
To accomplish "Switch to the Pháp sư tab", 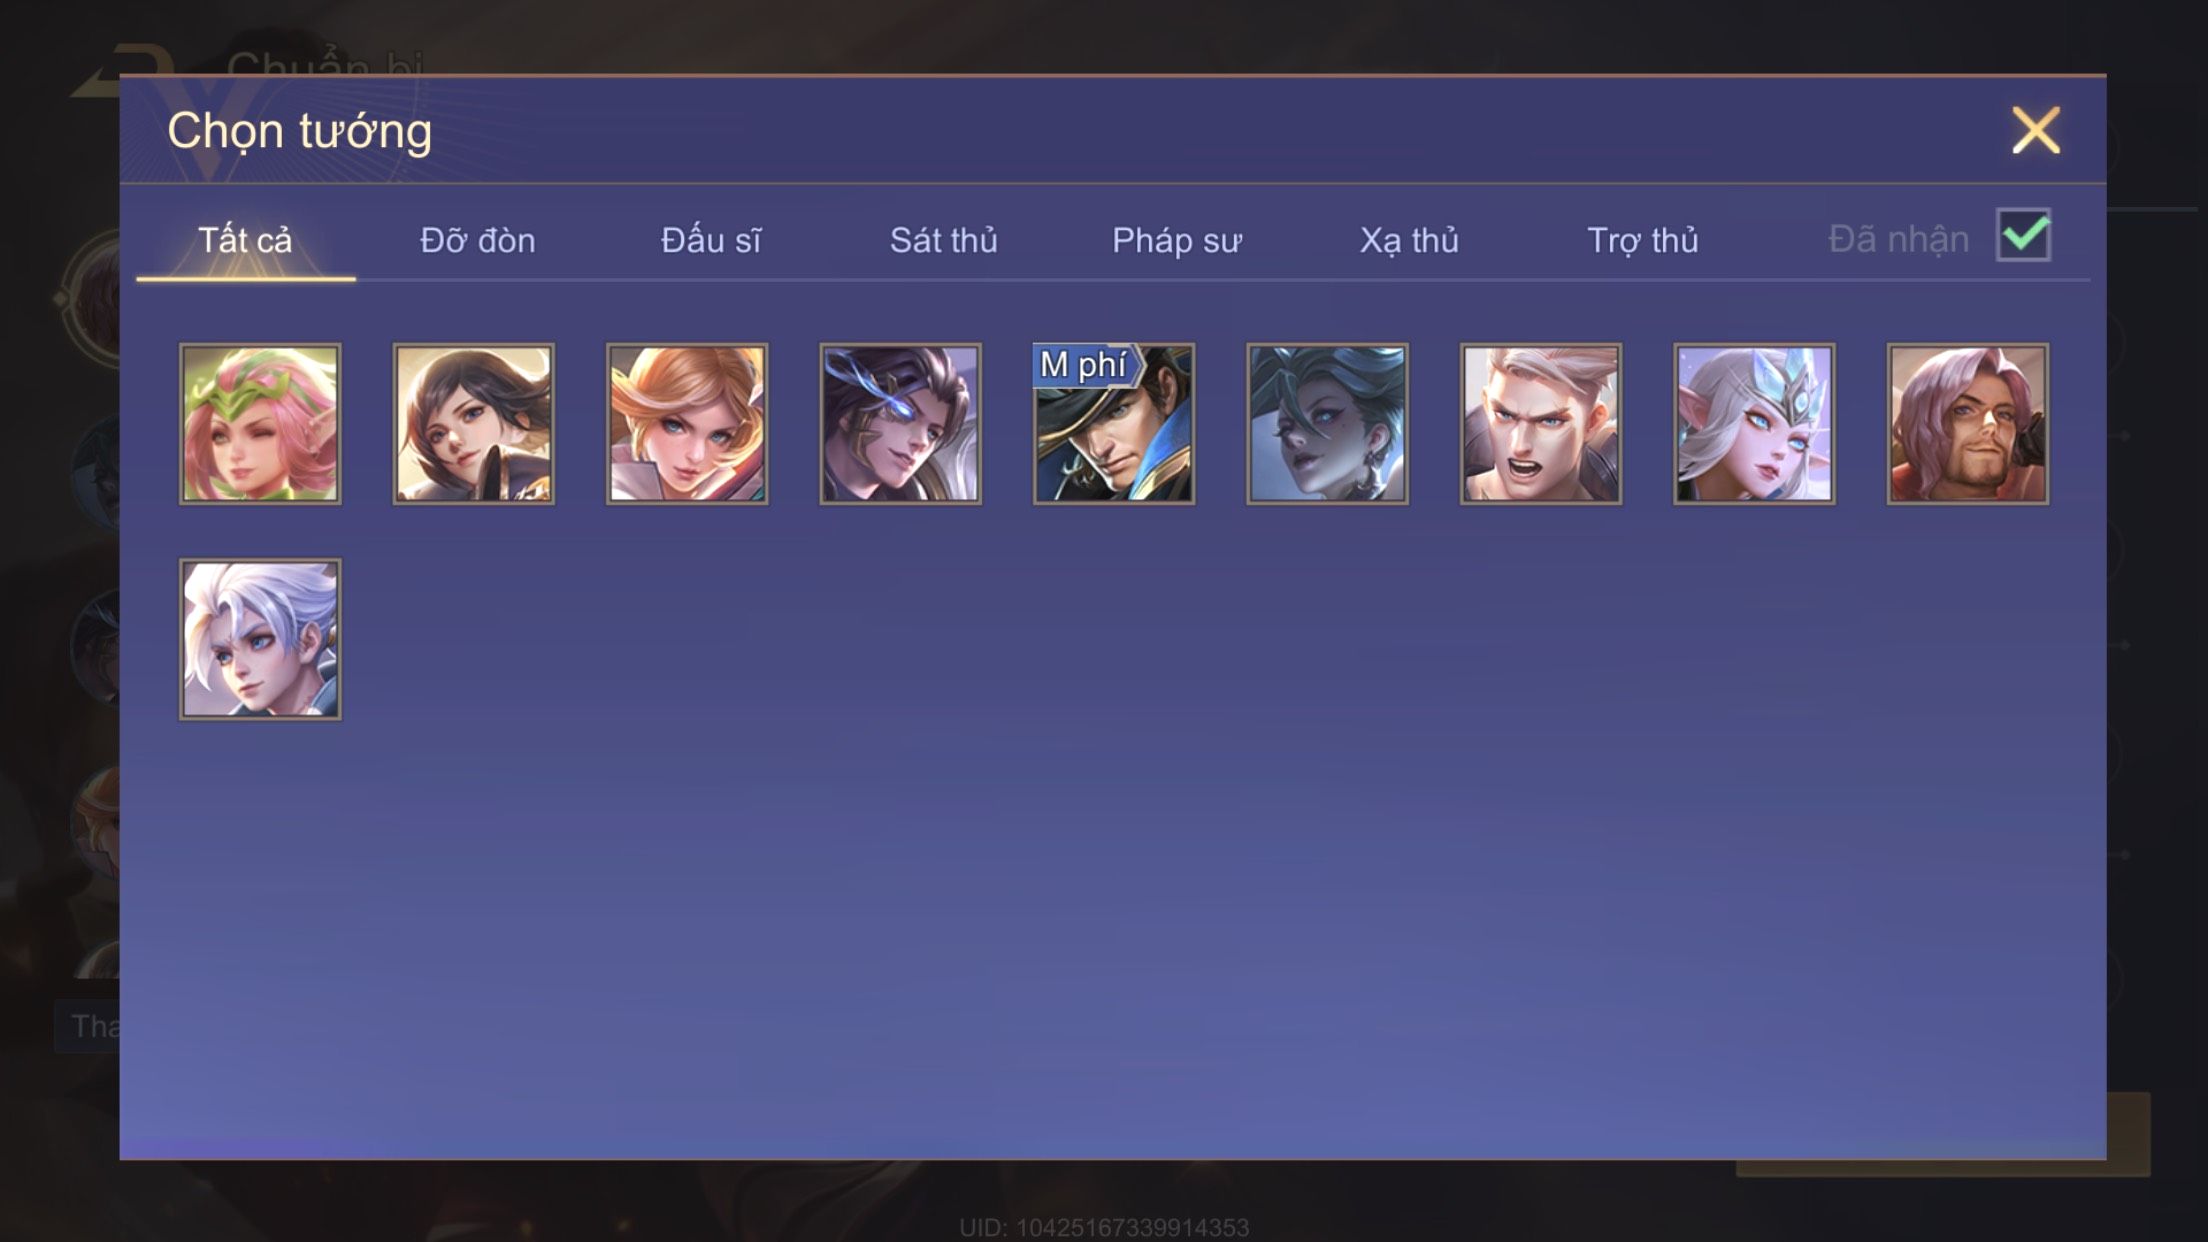I will tap(1177, 240).
